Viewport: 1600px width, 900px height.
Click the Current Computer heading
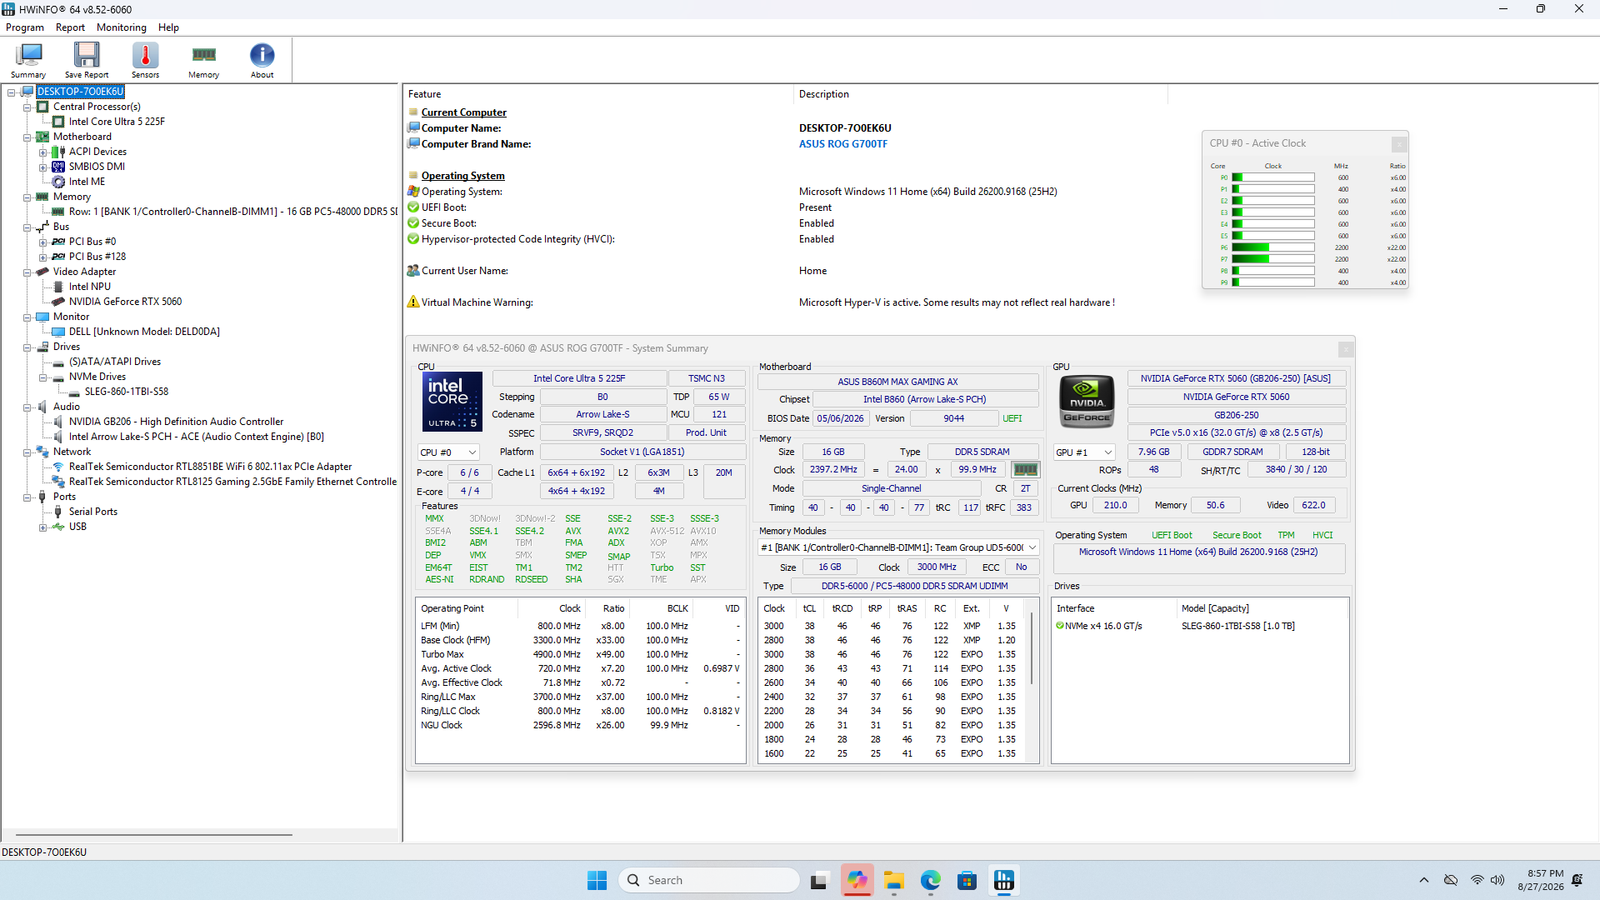[464, 113]
